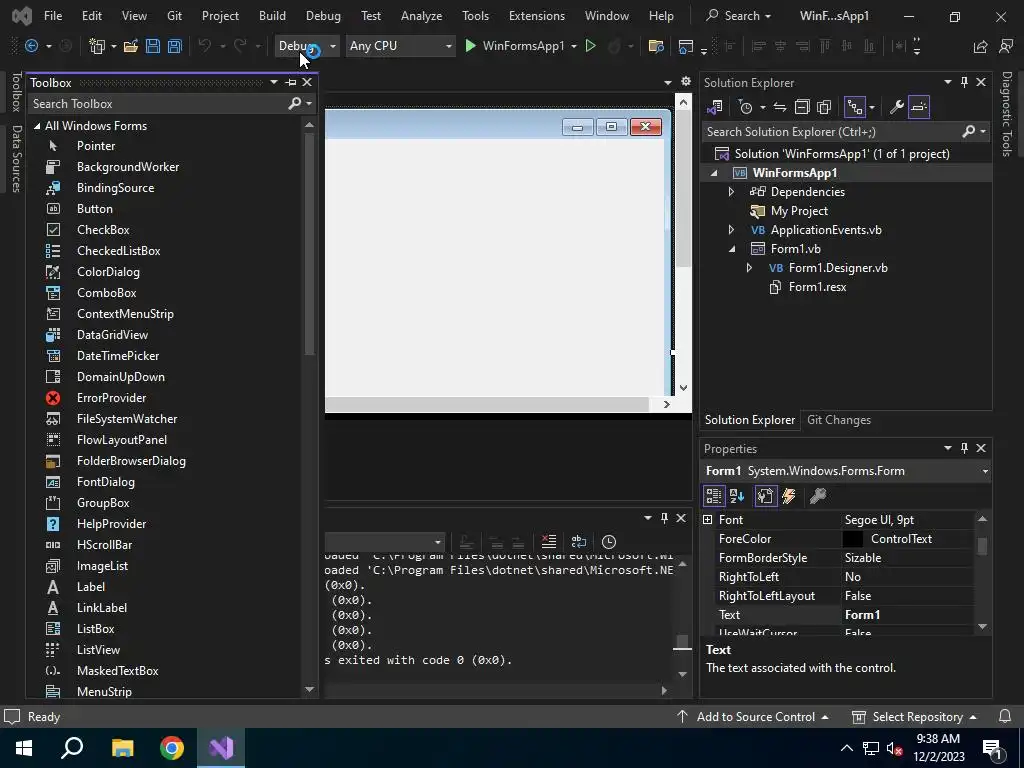
Task: Open File Explorer from the taskbar
Action: (x=122, y=748)
